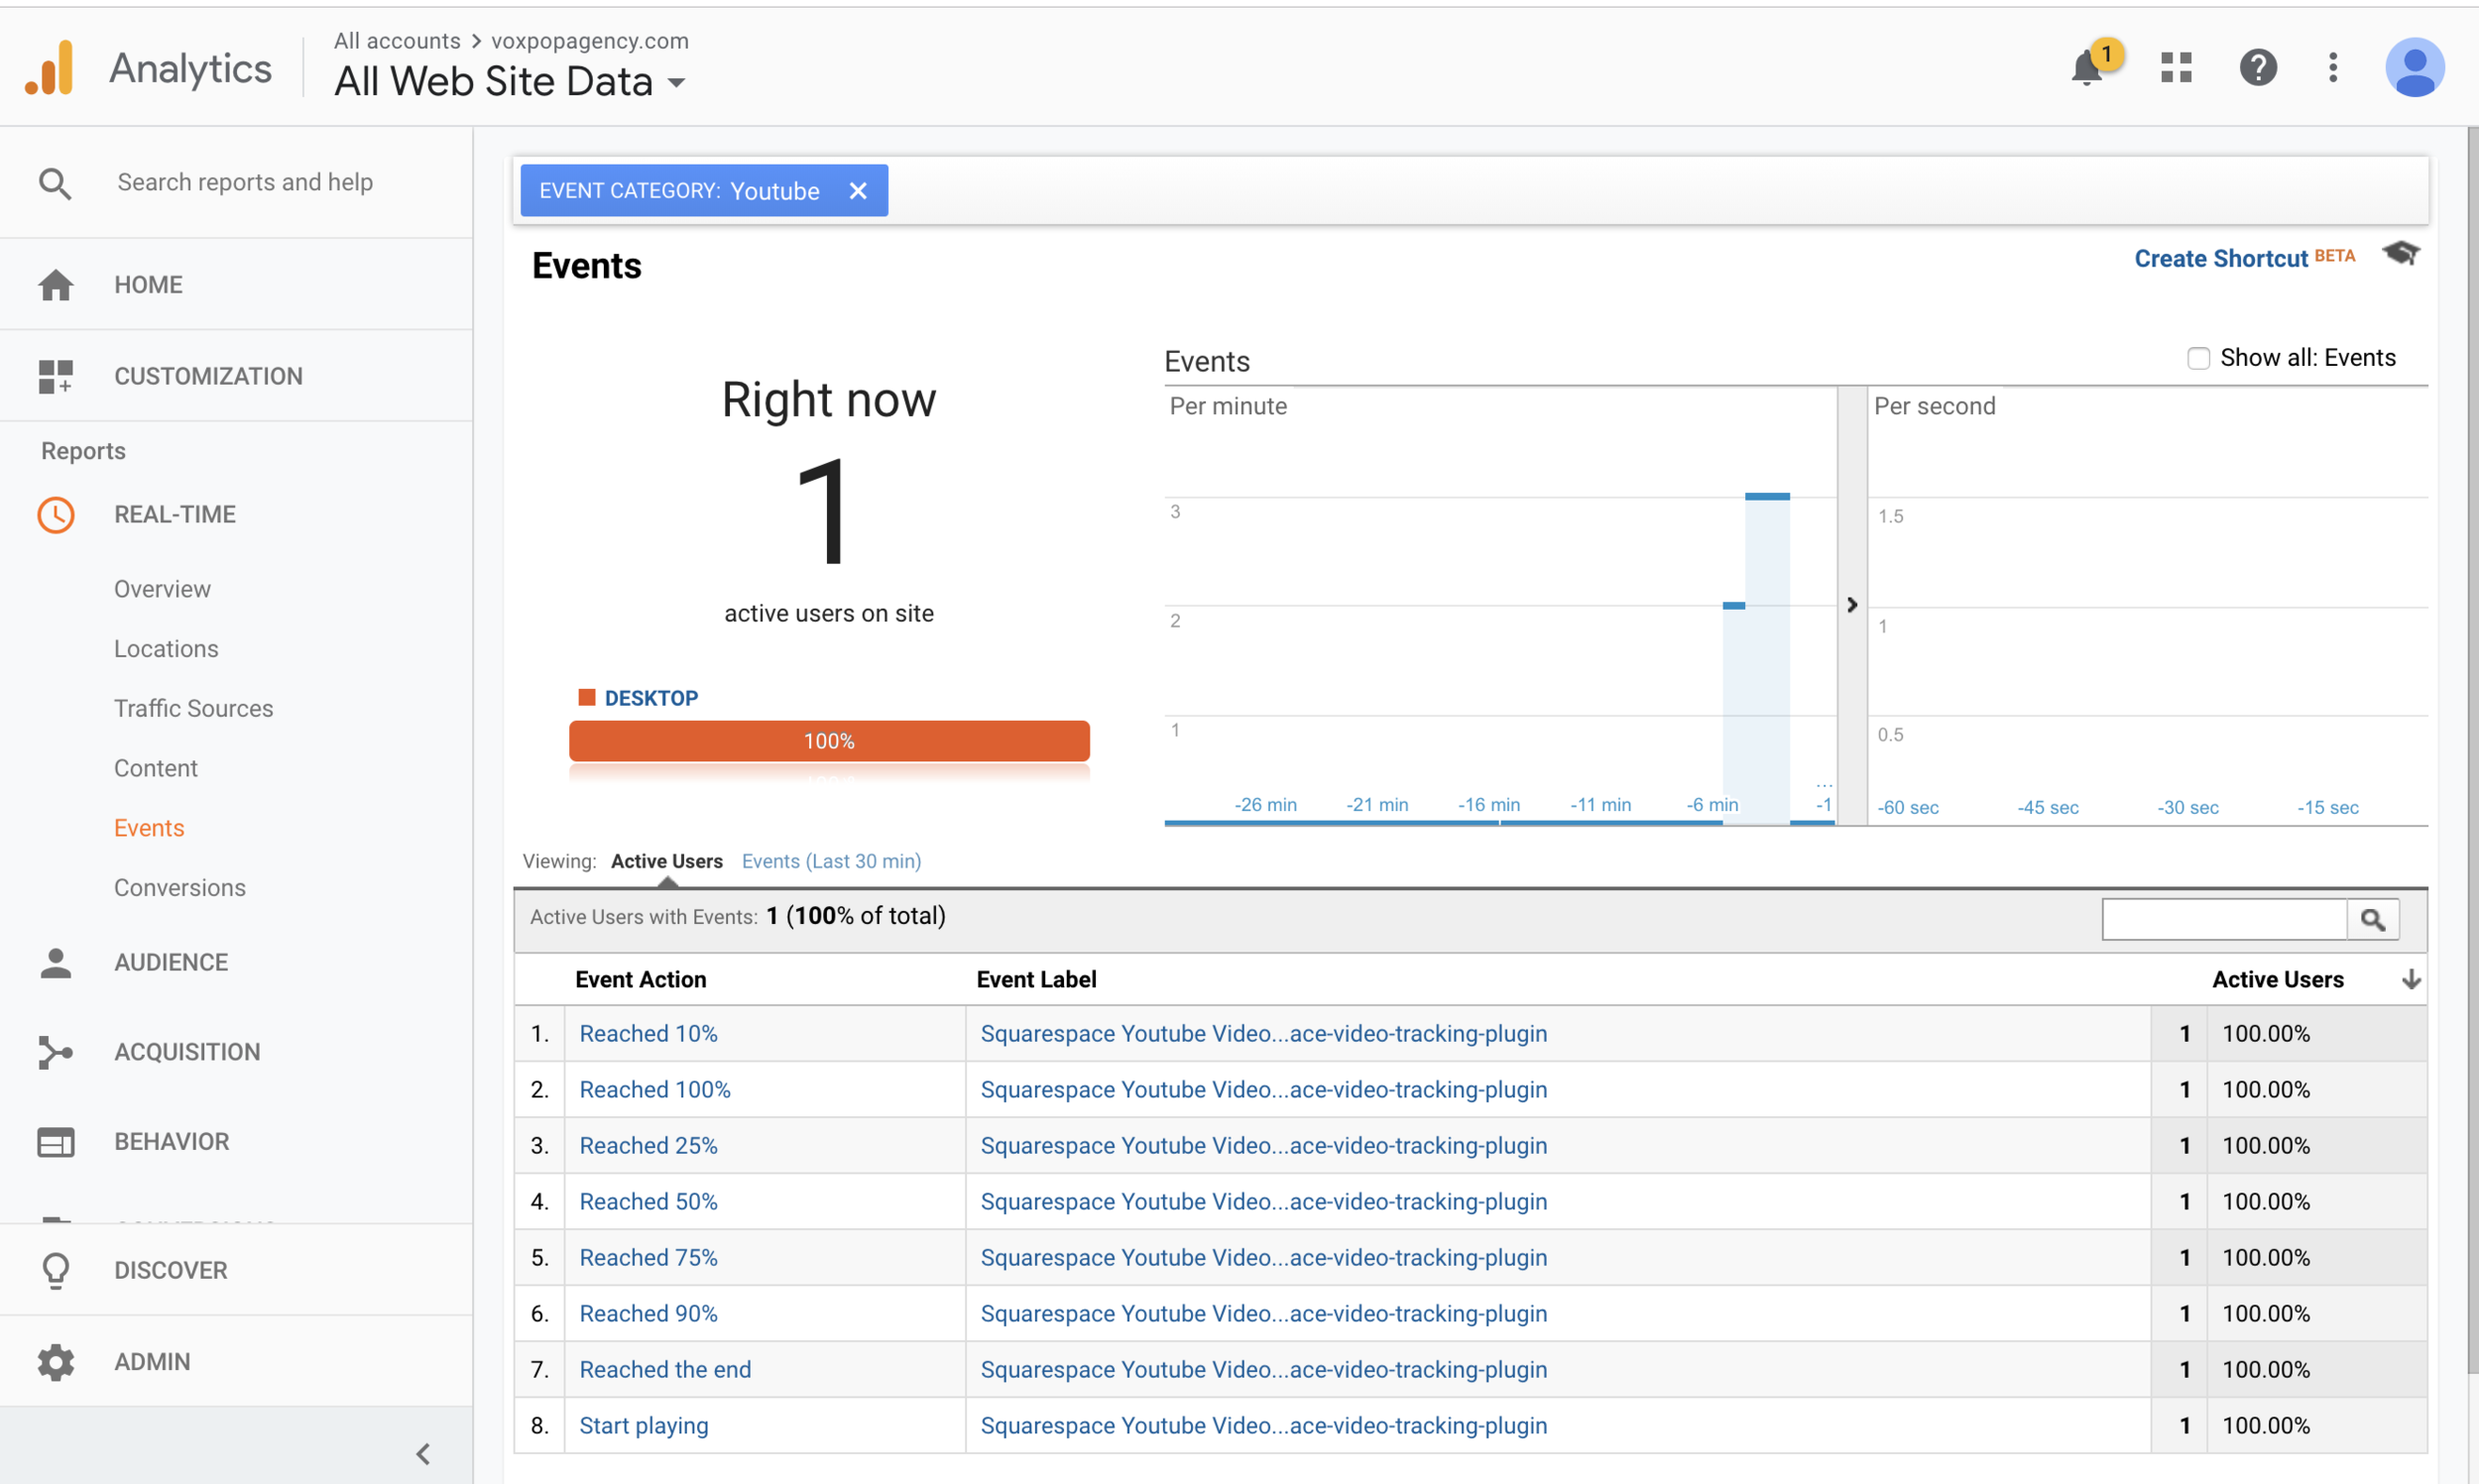Collapse the sidebar with the chevron

coord(423,1454)
